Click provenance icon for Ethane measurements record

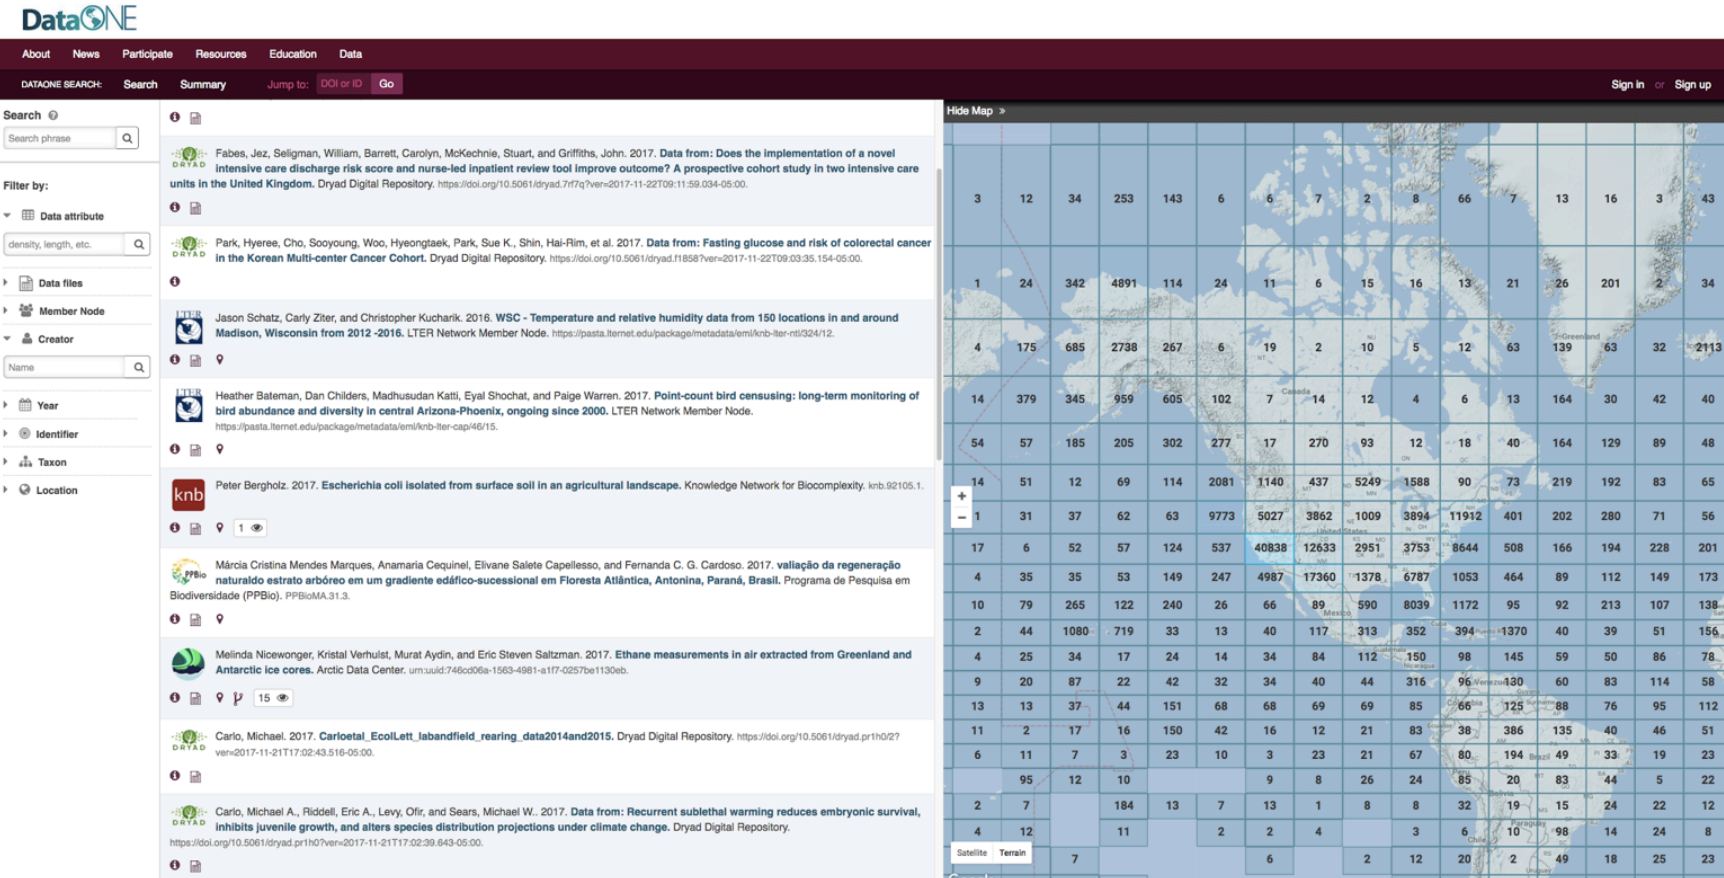[238, 698]
